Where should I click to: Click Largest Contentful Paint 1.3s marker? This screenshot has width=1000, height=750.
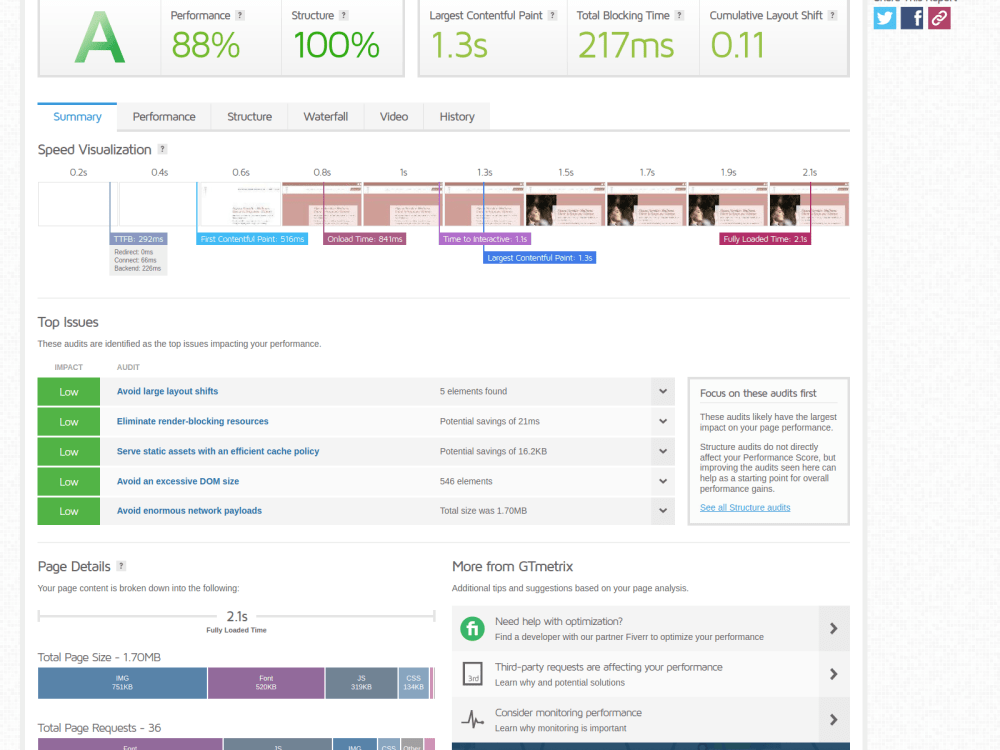540,258
